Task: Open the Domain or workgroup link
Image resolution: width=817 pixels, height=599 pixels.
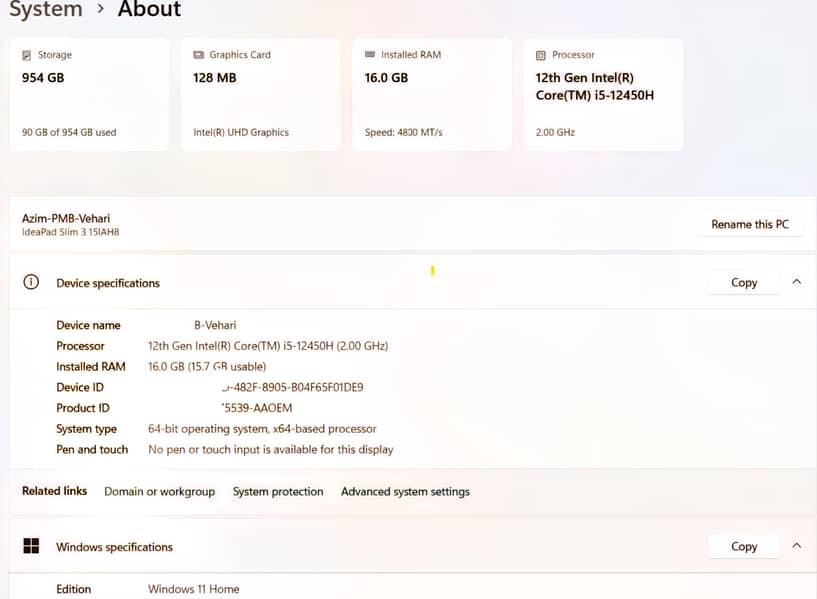Action: pyautogui.click(x=159, y=492)
